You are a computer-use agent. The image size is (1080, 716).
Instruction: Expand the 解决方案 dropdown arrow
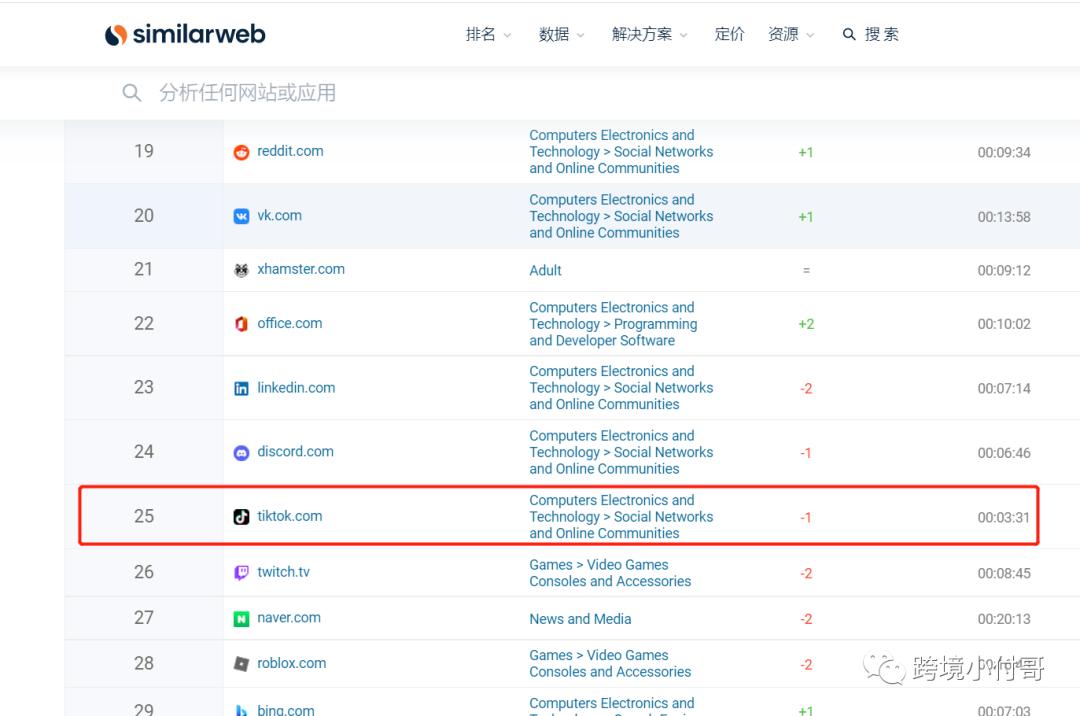tap(684, 35)
